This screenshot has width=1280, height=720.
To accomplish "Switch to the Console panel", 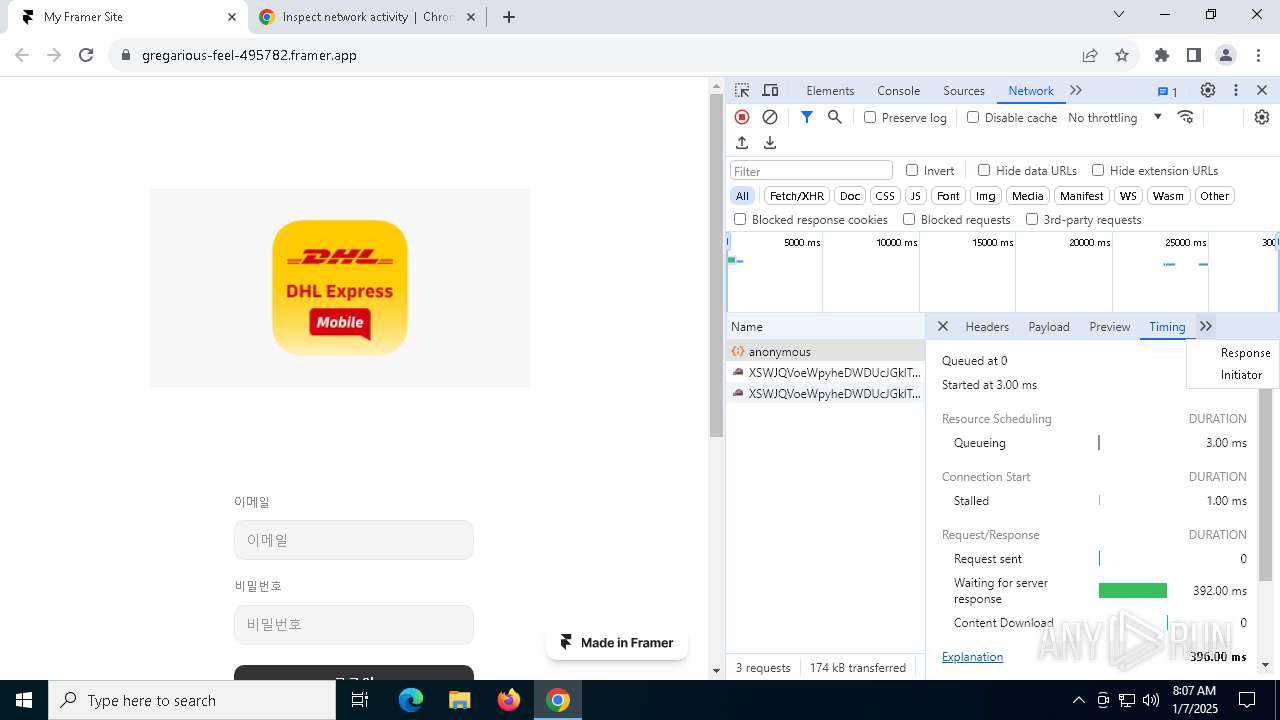I will tap(898, 90).
